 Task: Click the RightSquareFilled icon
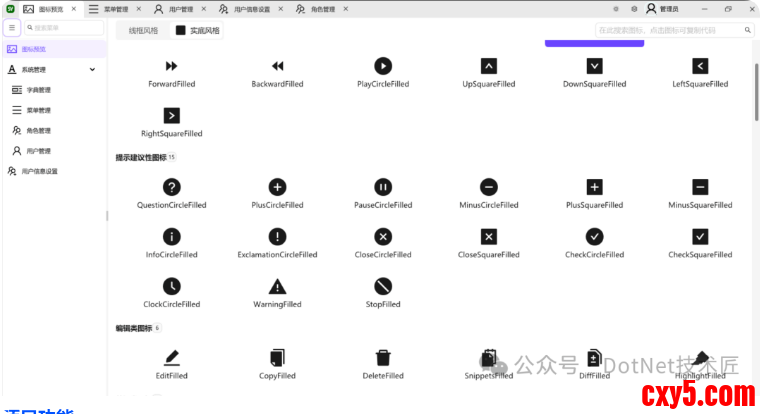pyautogui.click(x=172, y=116)
